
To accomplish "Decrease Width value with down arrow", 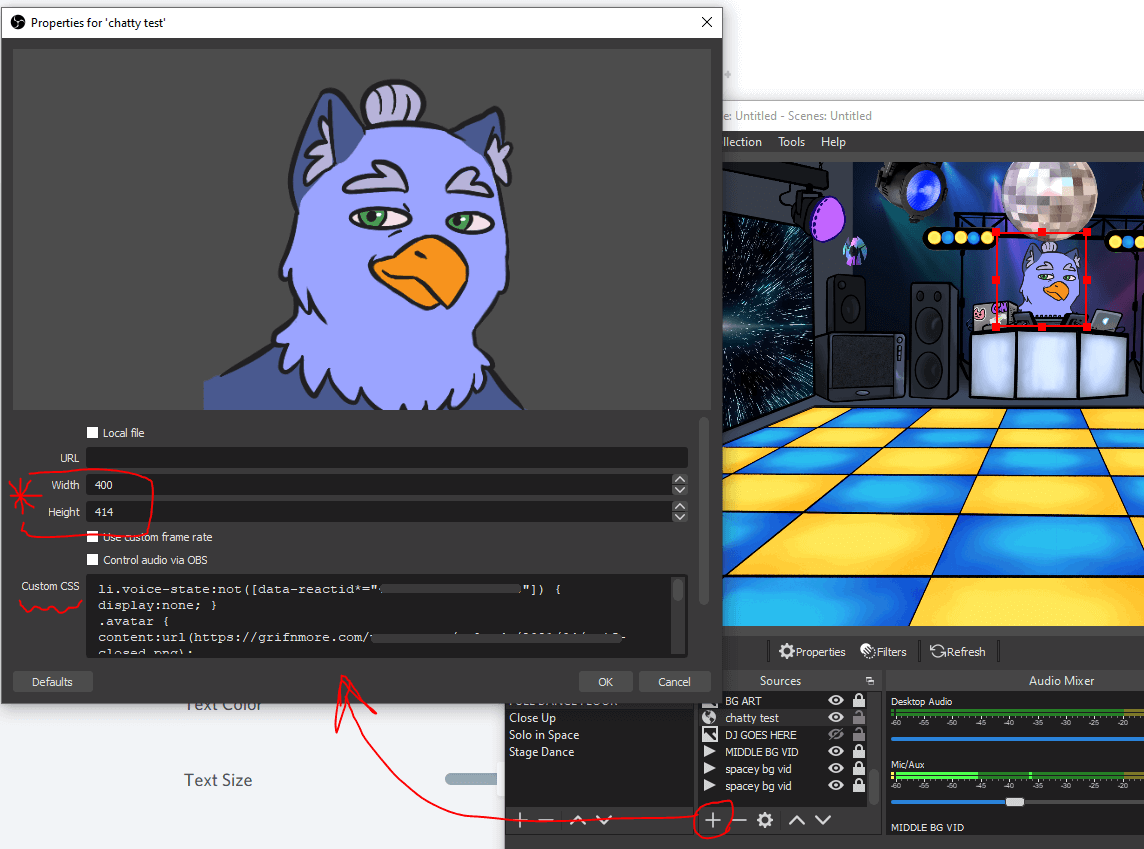I will (x=679, y=490).
